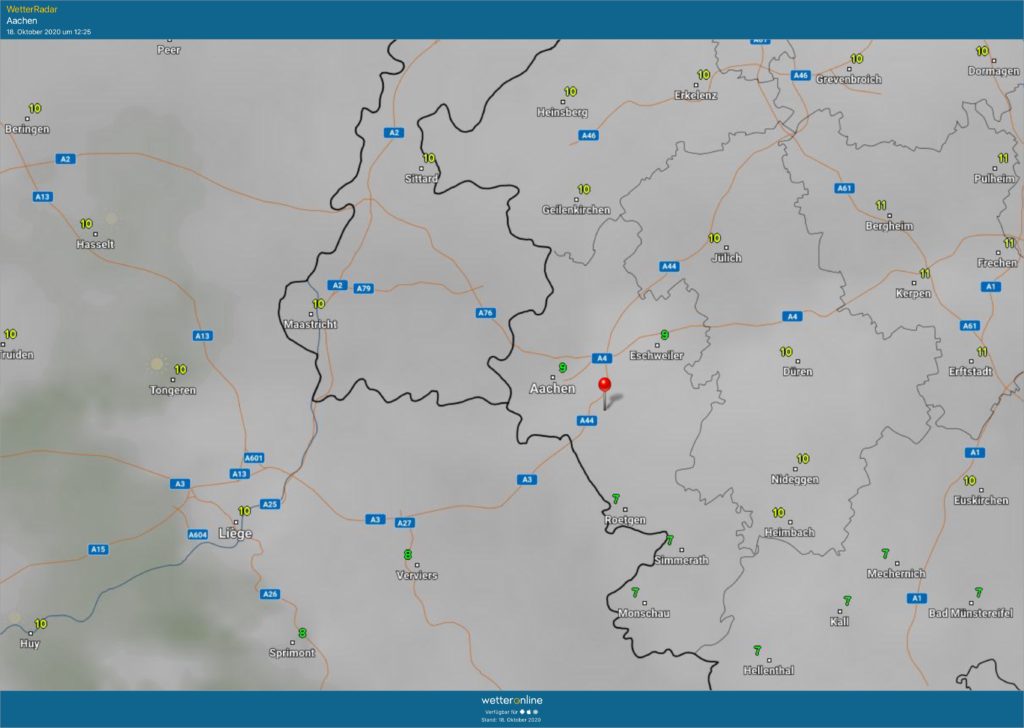Click the A4 badge above the red pin
This screenshot has height=728, width=1024.
point(601,358)
